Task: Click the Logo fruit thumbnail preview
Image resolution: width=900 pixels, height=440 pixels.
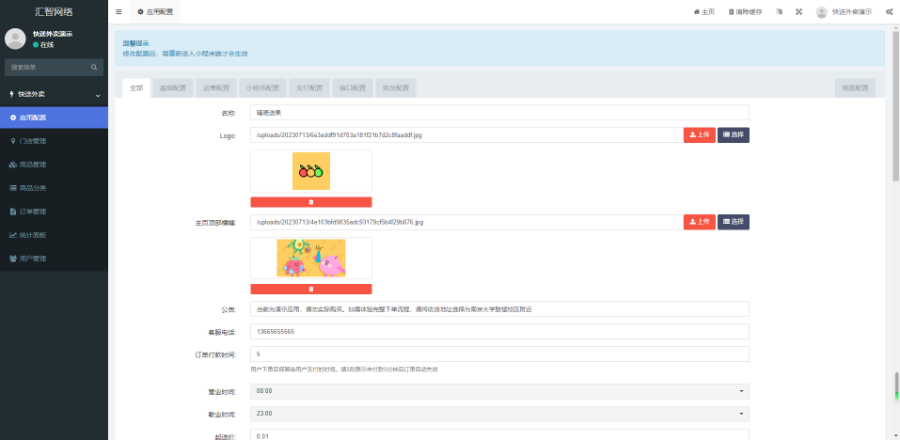Action: [311, 171]
